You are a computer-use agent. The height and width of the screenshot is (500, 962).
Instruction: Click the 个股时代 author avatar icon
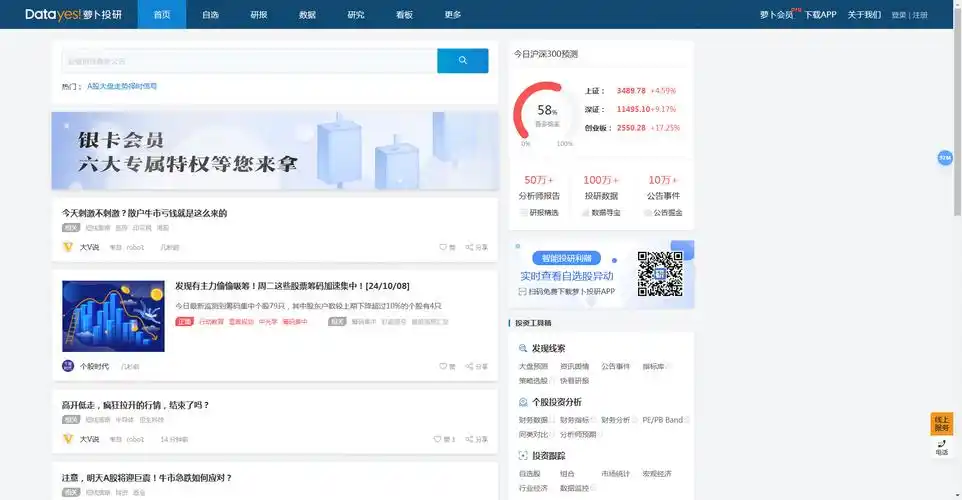tap(68, 367)
